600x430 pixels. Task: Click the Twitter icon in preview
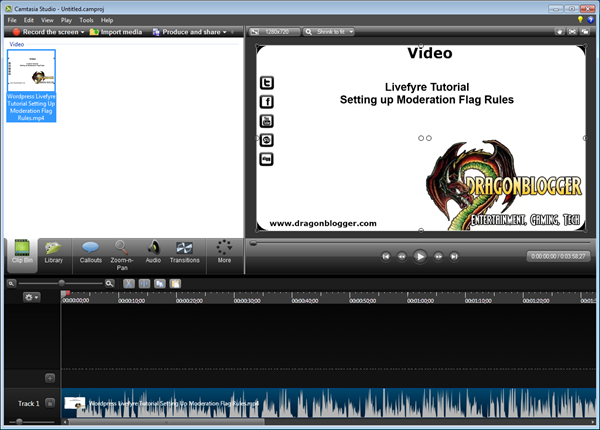coord(267,83)
